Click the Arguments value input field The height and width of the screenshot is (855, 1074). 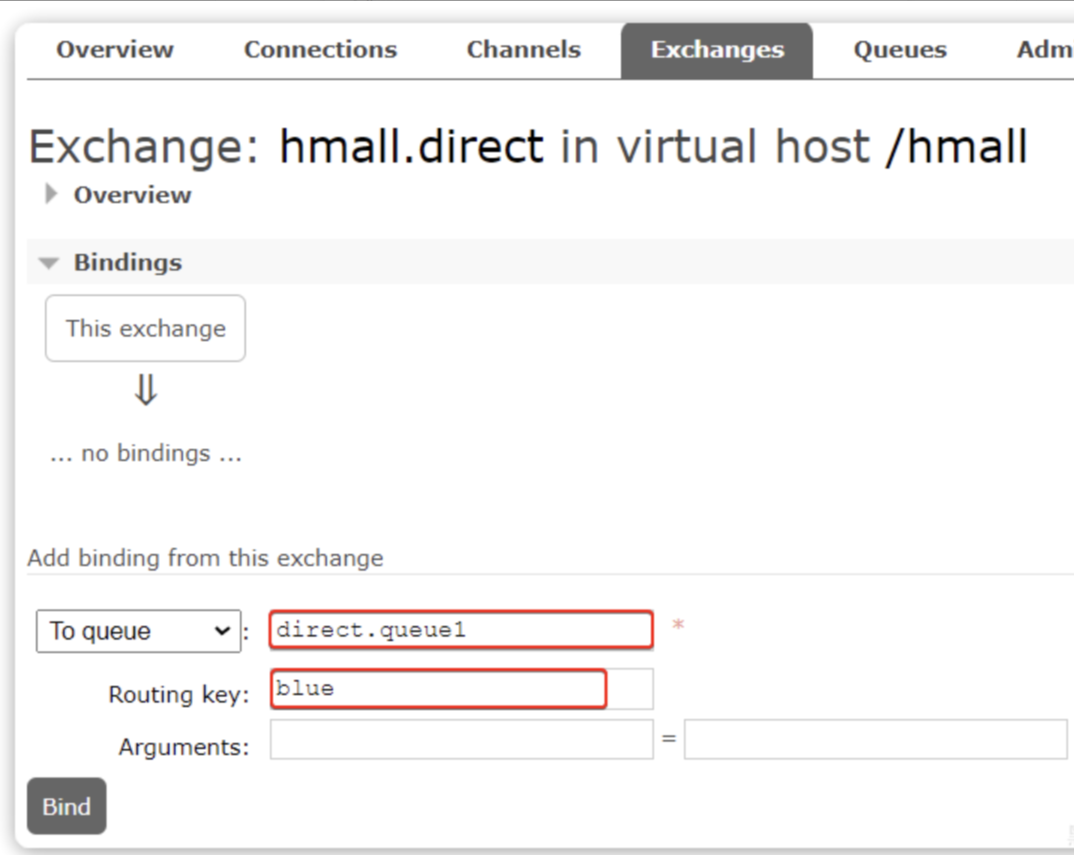tap(875, 739)
